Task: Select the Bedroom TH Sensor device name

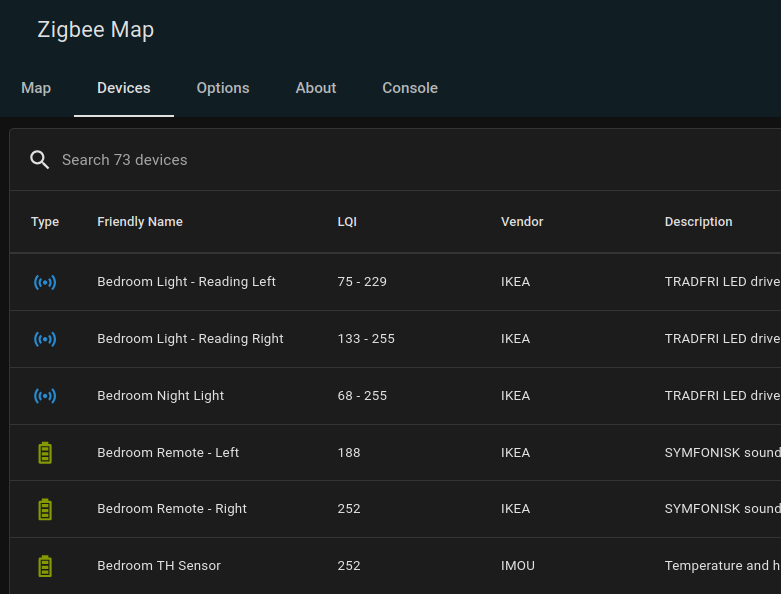Action: (159, 566)
